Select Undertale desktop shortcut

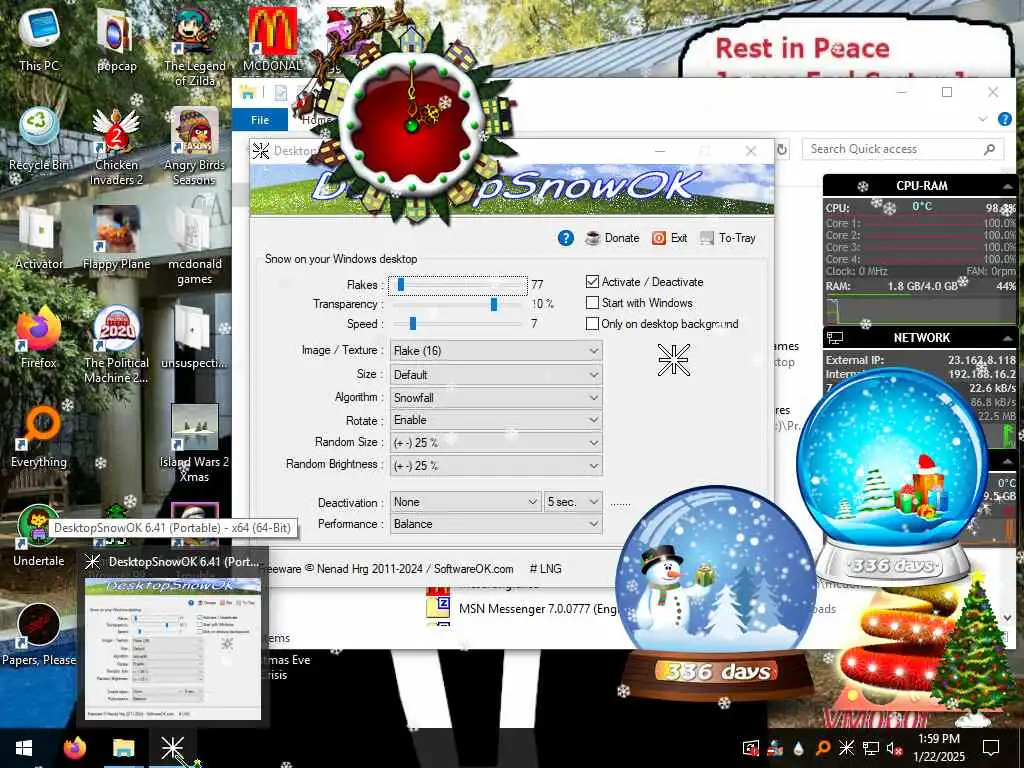pyautogui.click(x=39, y=535)
